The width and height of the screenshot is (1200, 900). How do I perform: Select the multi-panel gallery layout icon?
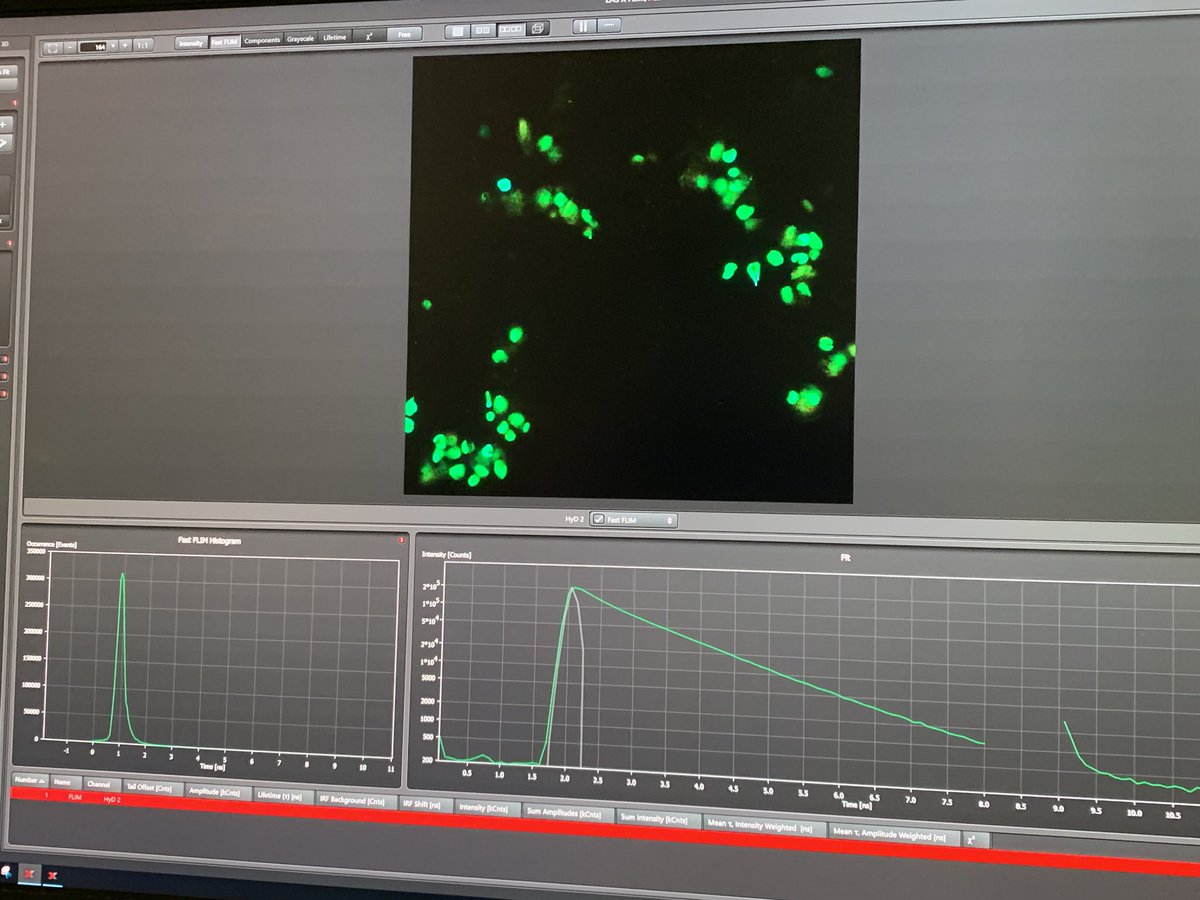(x=510, y=29)
